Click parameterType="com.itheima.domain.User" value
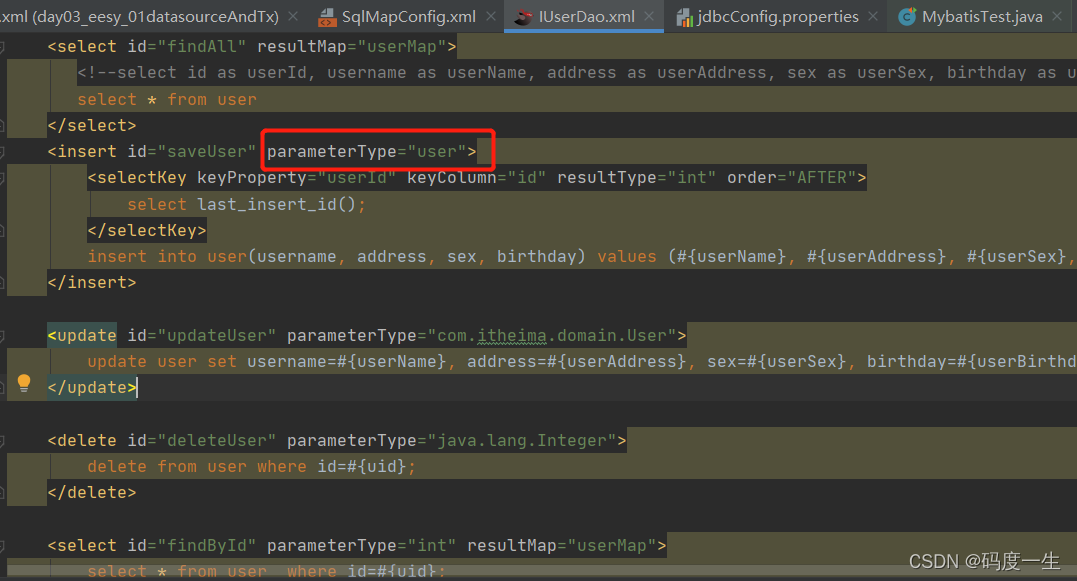Image resolution: width=1077 pixels, height=581 pixels. [x=552, y=336]
